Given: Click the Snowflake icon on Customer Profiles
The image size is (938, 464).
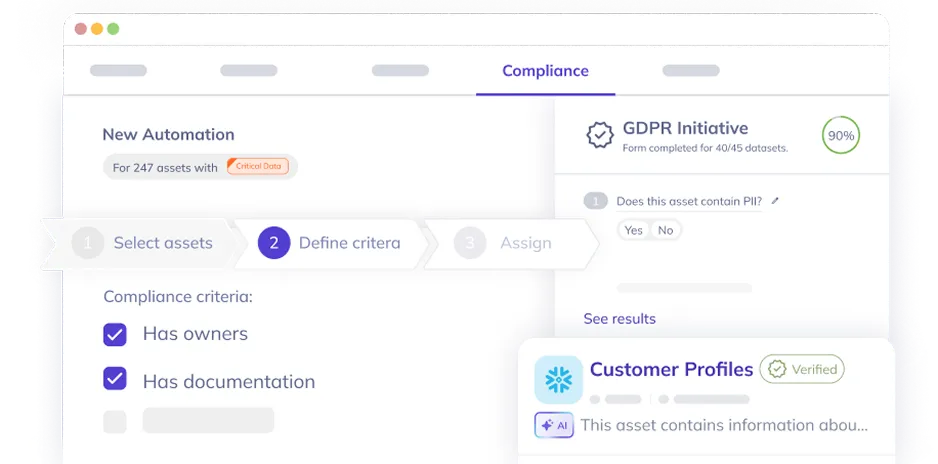Looking at the screenshot, I should [x=558, y=380].
